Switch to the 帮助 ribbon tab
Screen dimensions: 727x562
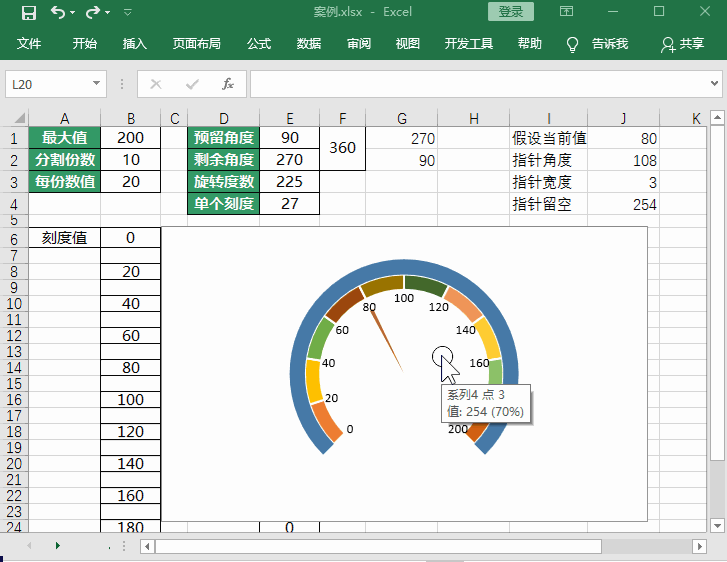pos(529,44)
